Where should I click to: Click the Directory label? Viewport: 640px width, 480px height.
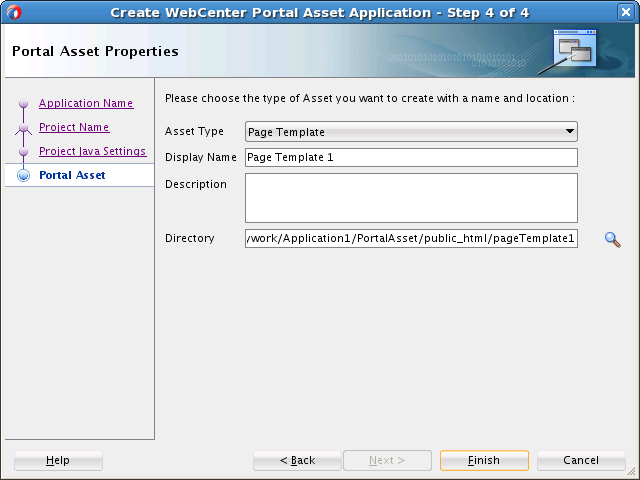[x=189, y=238]
